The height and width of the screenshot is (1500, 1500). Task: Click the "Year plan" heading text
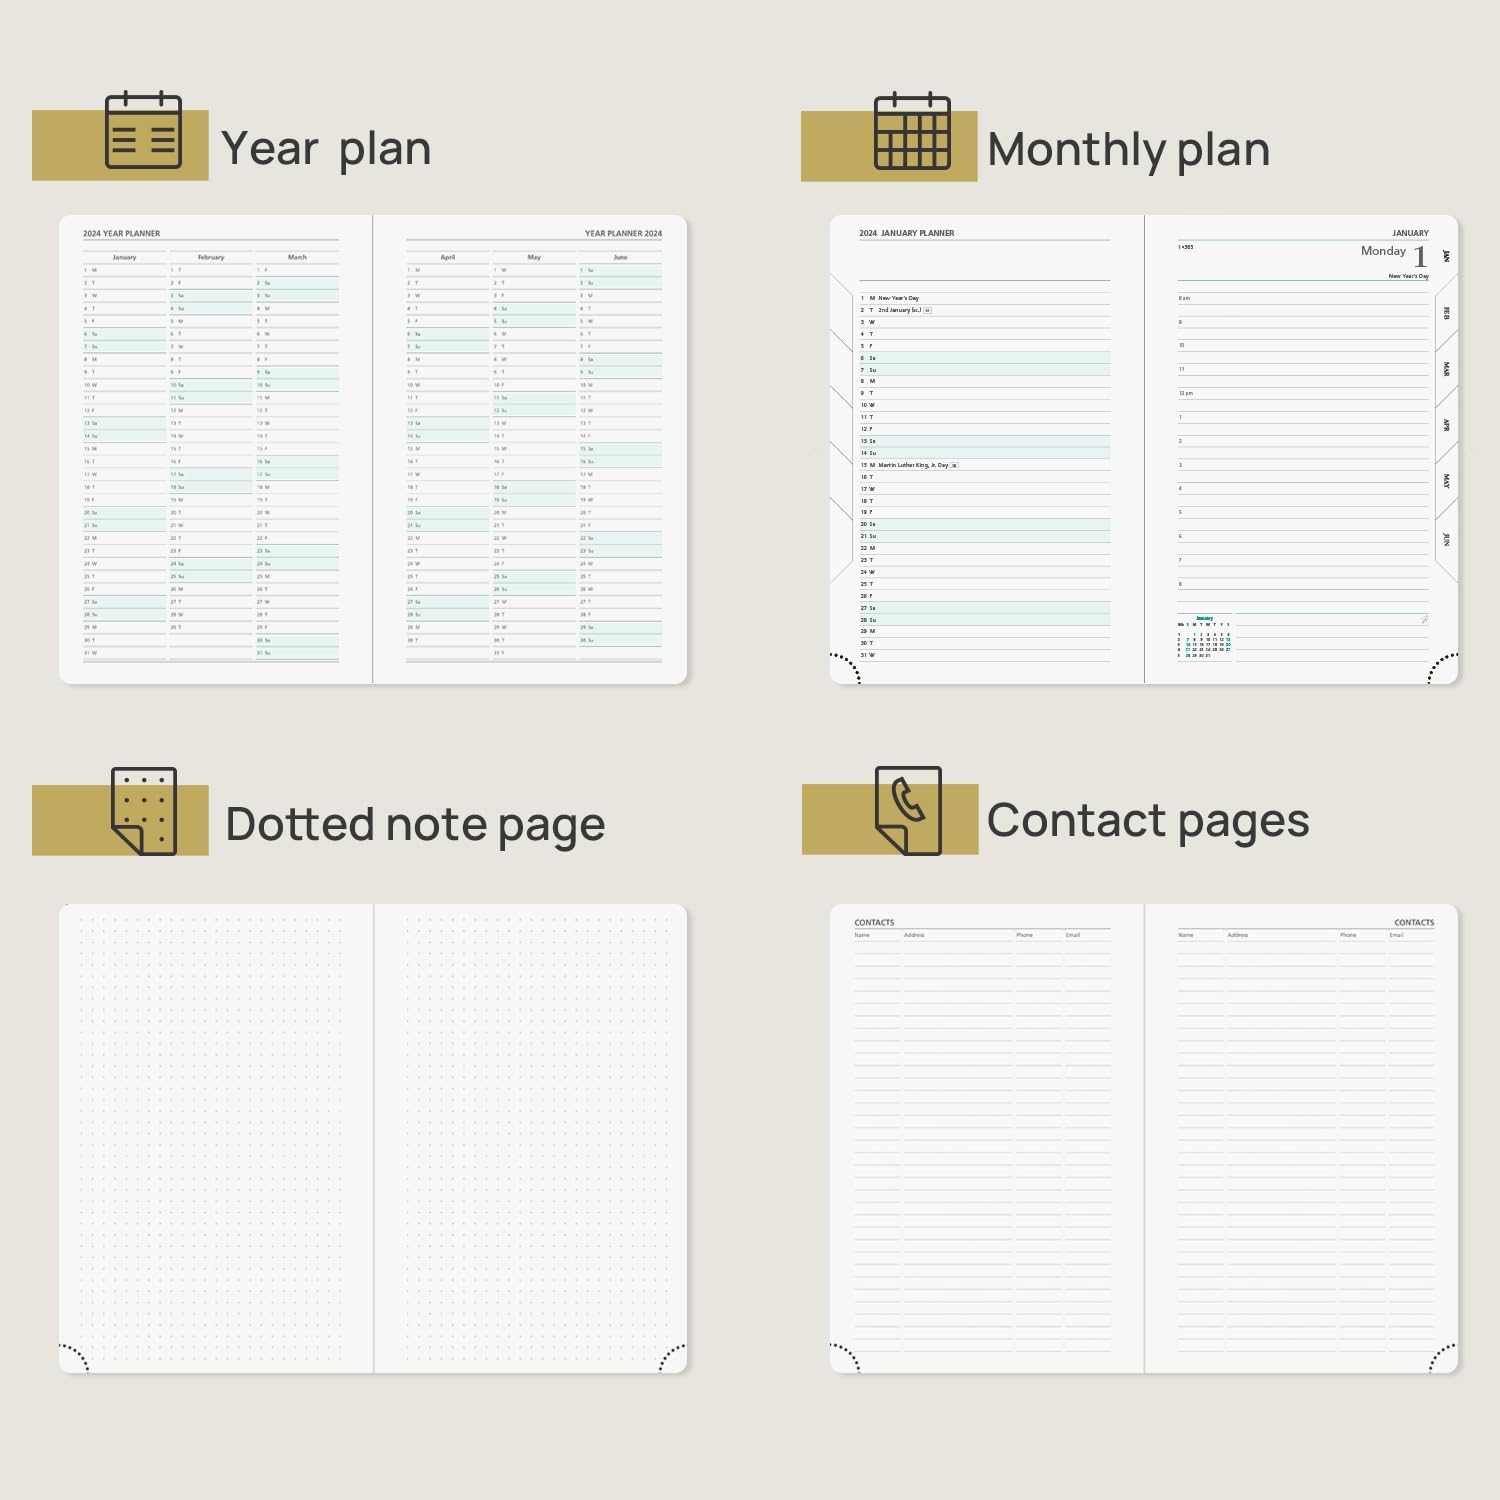[326, 149]
